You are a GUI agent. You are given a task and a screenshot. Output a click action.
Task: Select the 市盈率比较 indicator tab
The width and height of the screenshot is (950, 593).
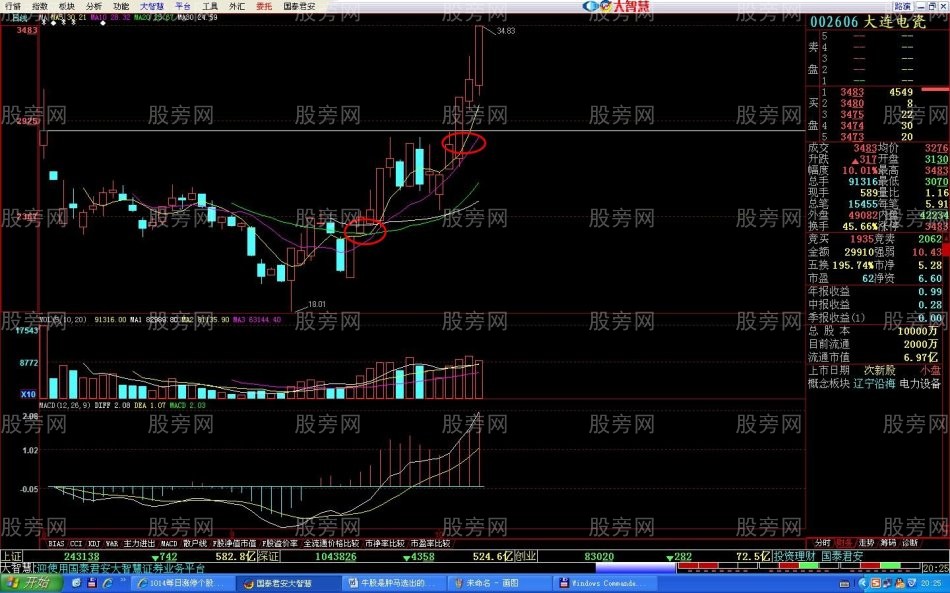[x=430, y=543]
